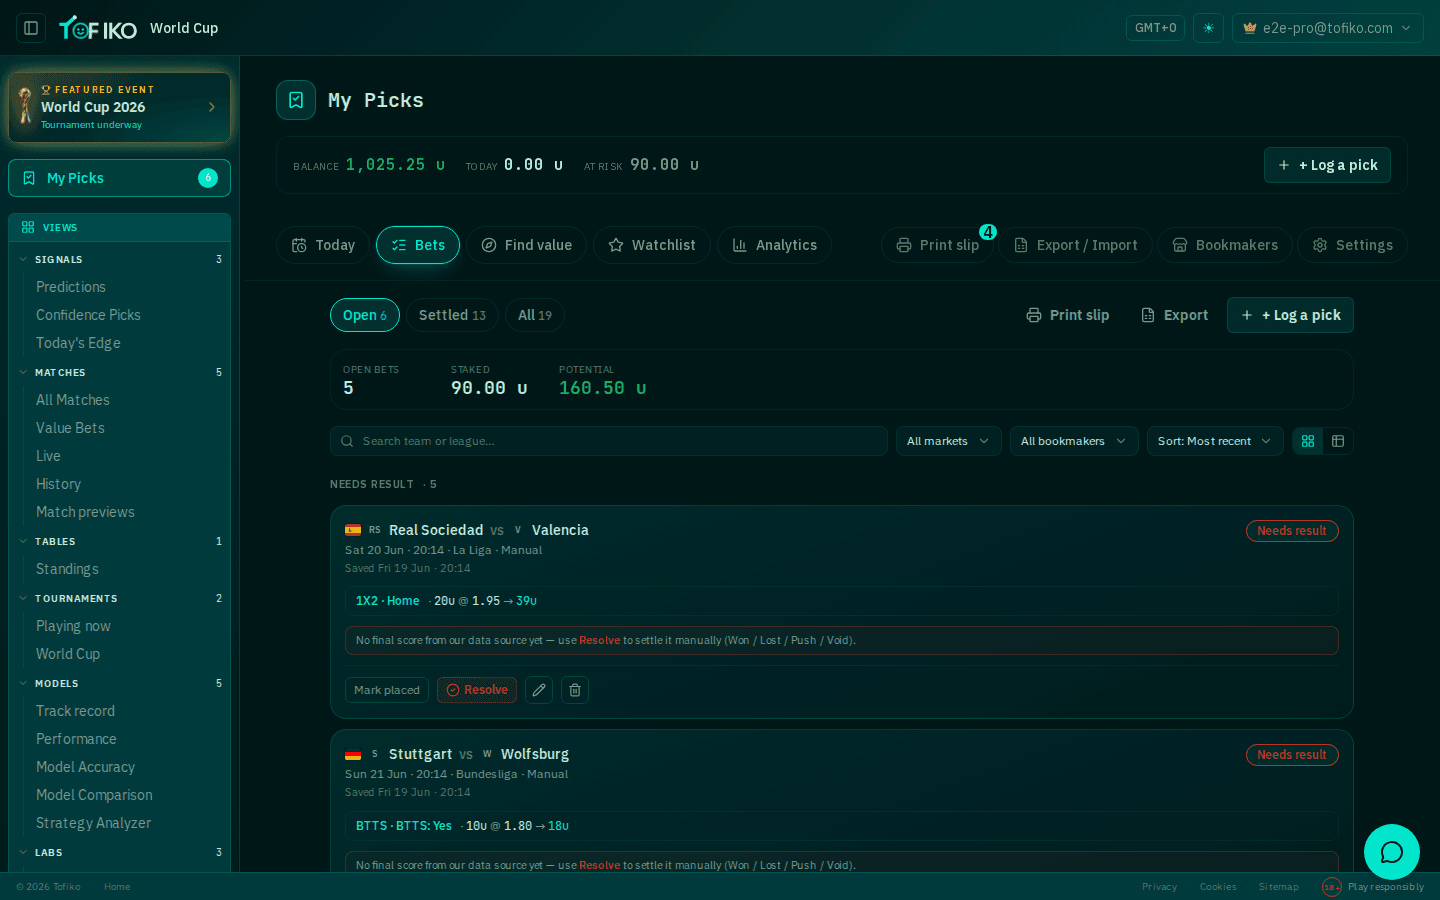The image size is (1440, 900).
Task: Click Needs result badge on Stuttgart bet
Action: pyautogui.click(x=1292, y=755)
